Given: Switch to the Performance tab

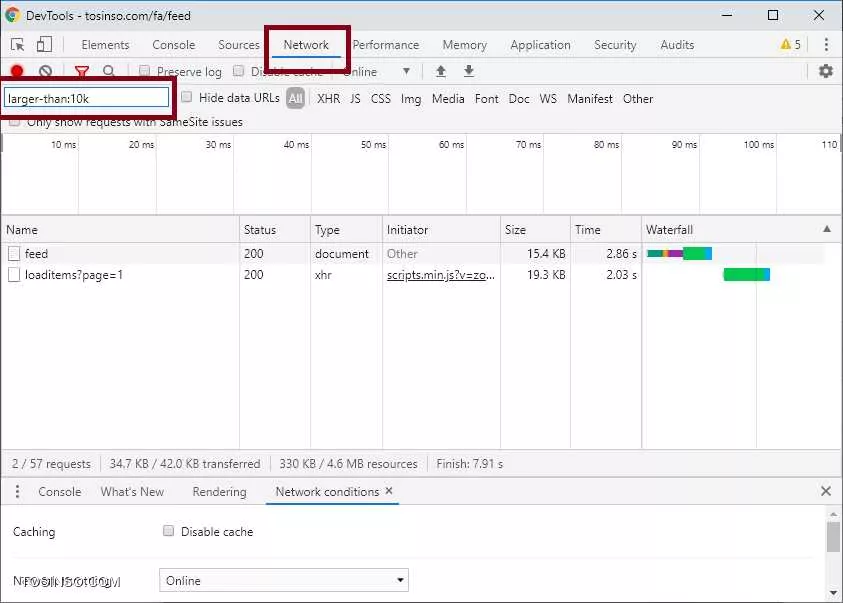Looking at the screenshot, I should click(x=385, y=45).
